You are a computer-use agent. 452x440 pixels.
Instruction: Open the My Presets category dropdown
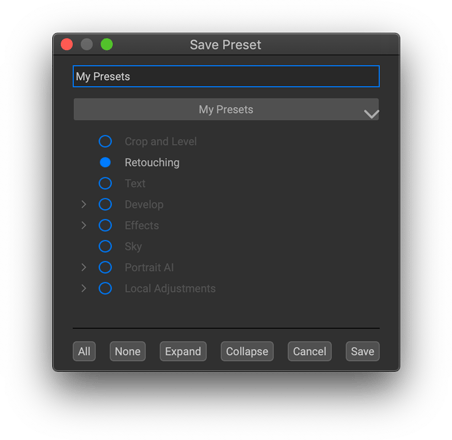226,109
